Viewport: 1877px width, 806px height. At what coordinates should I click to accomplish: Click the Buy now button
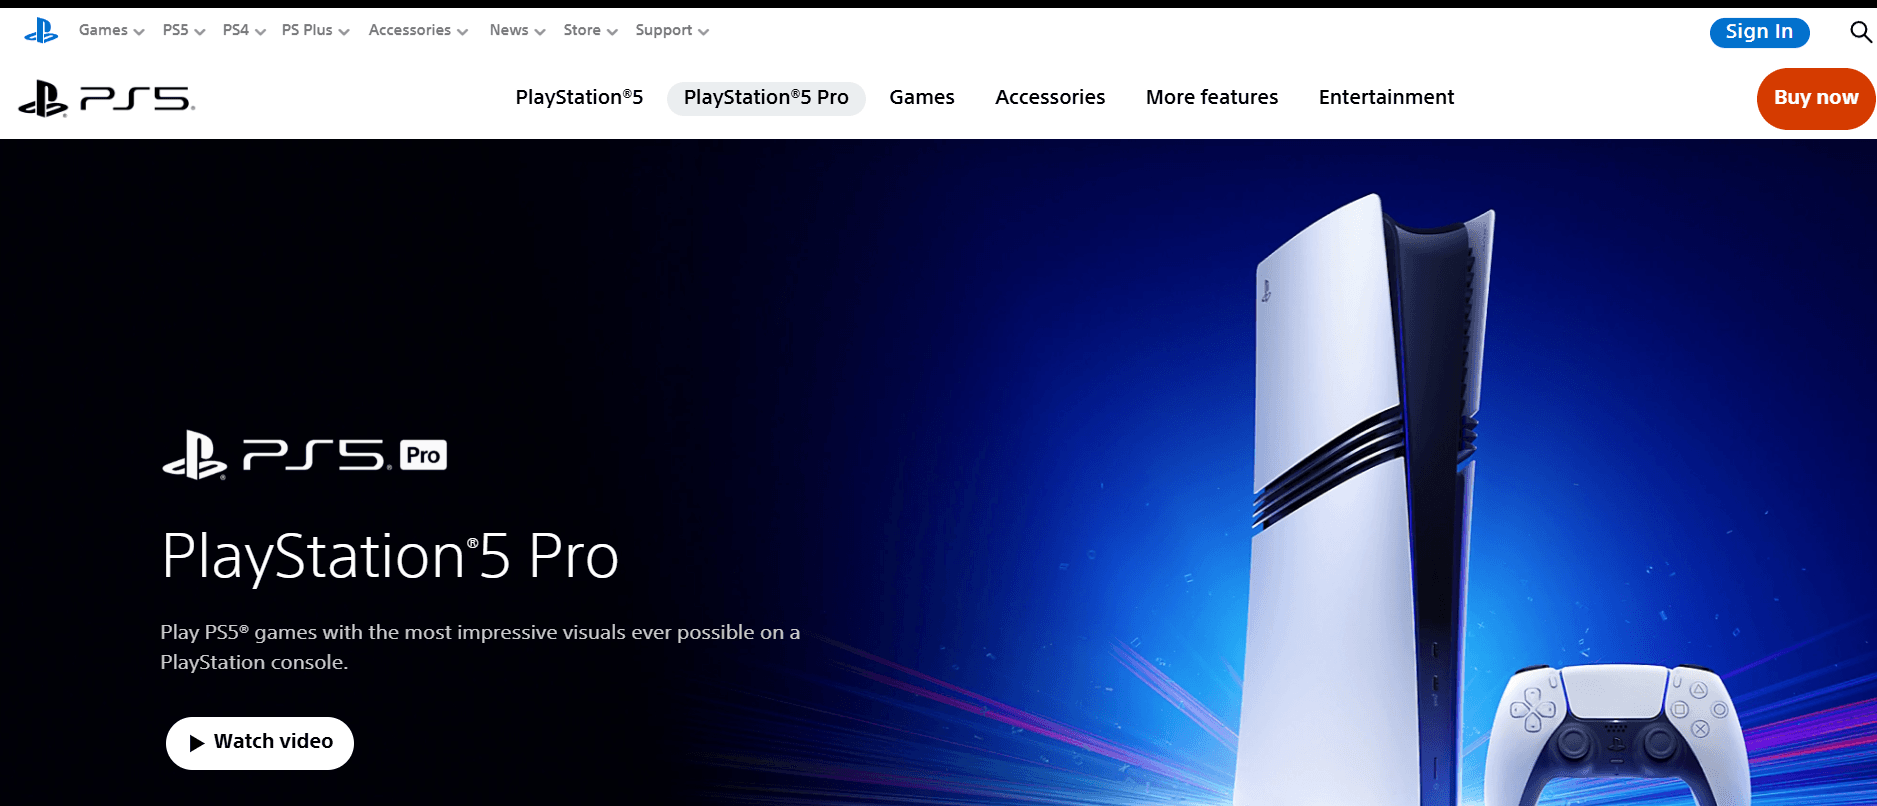click(x=1816, y=98)
